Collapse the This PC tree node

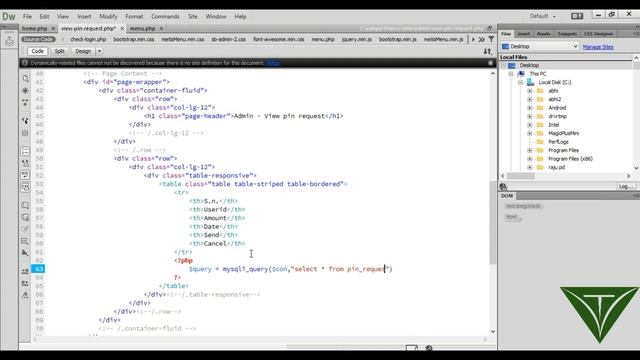click(511, 74)
